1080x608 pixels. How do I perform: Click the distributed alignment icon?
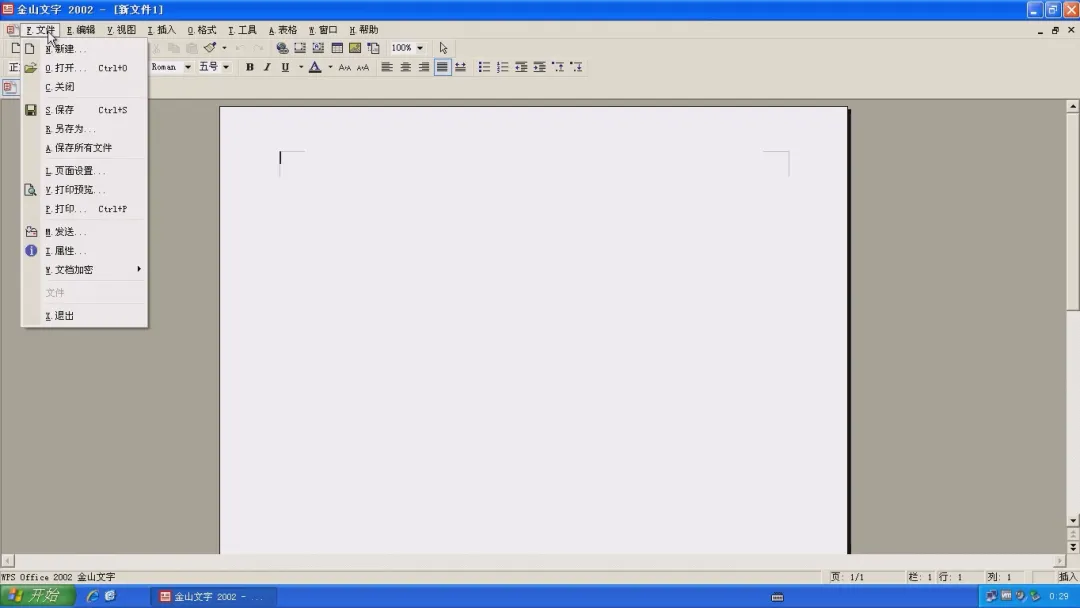460,67
